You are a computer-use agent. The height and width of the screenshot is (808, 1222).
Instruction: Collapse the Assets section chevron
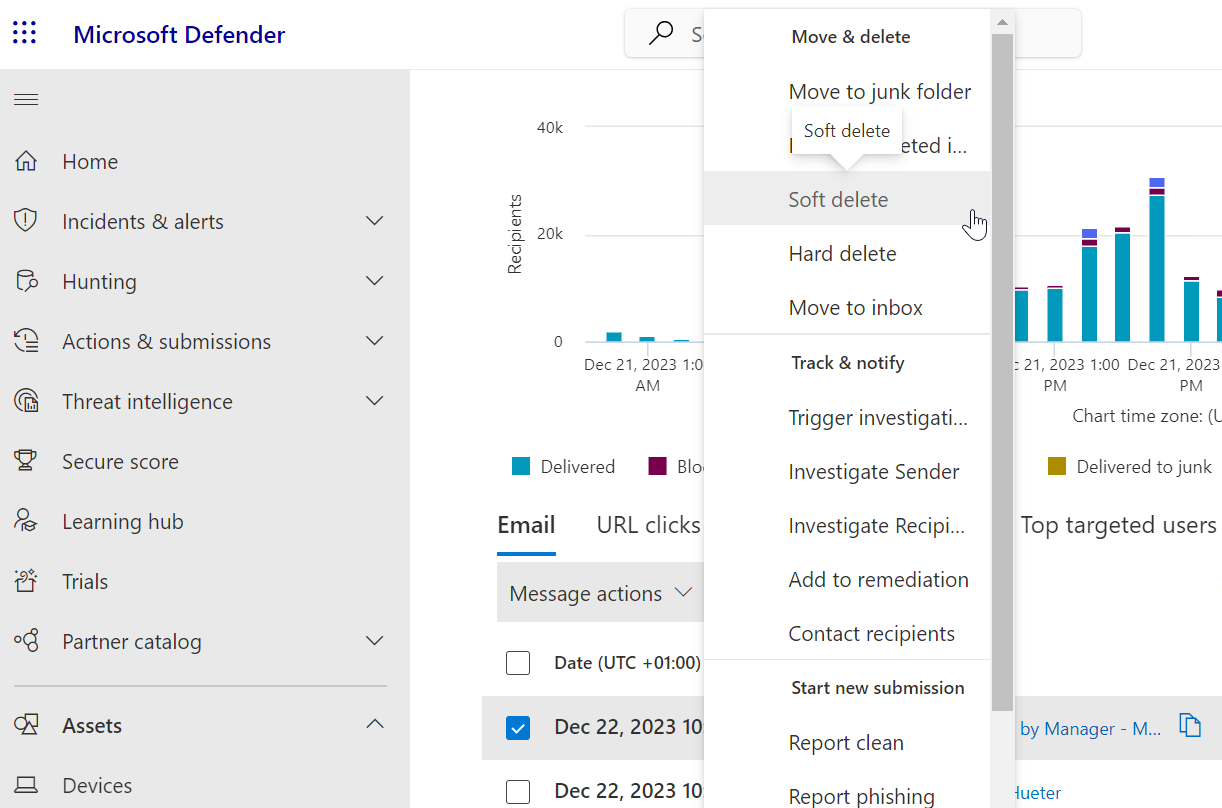(x=375, y=724)
